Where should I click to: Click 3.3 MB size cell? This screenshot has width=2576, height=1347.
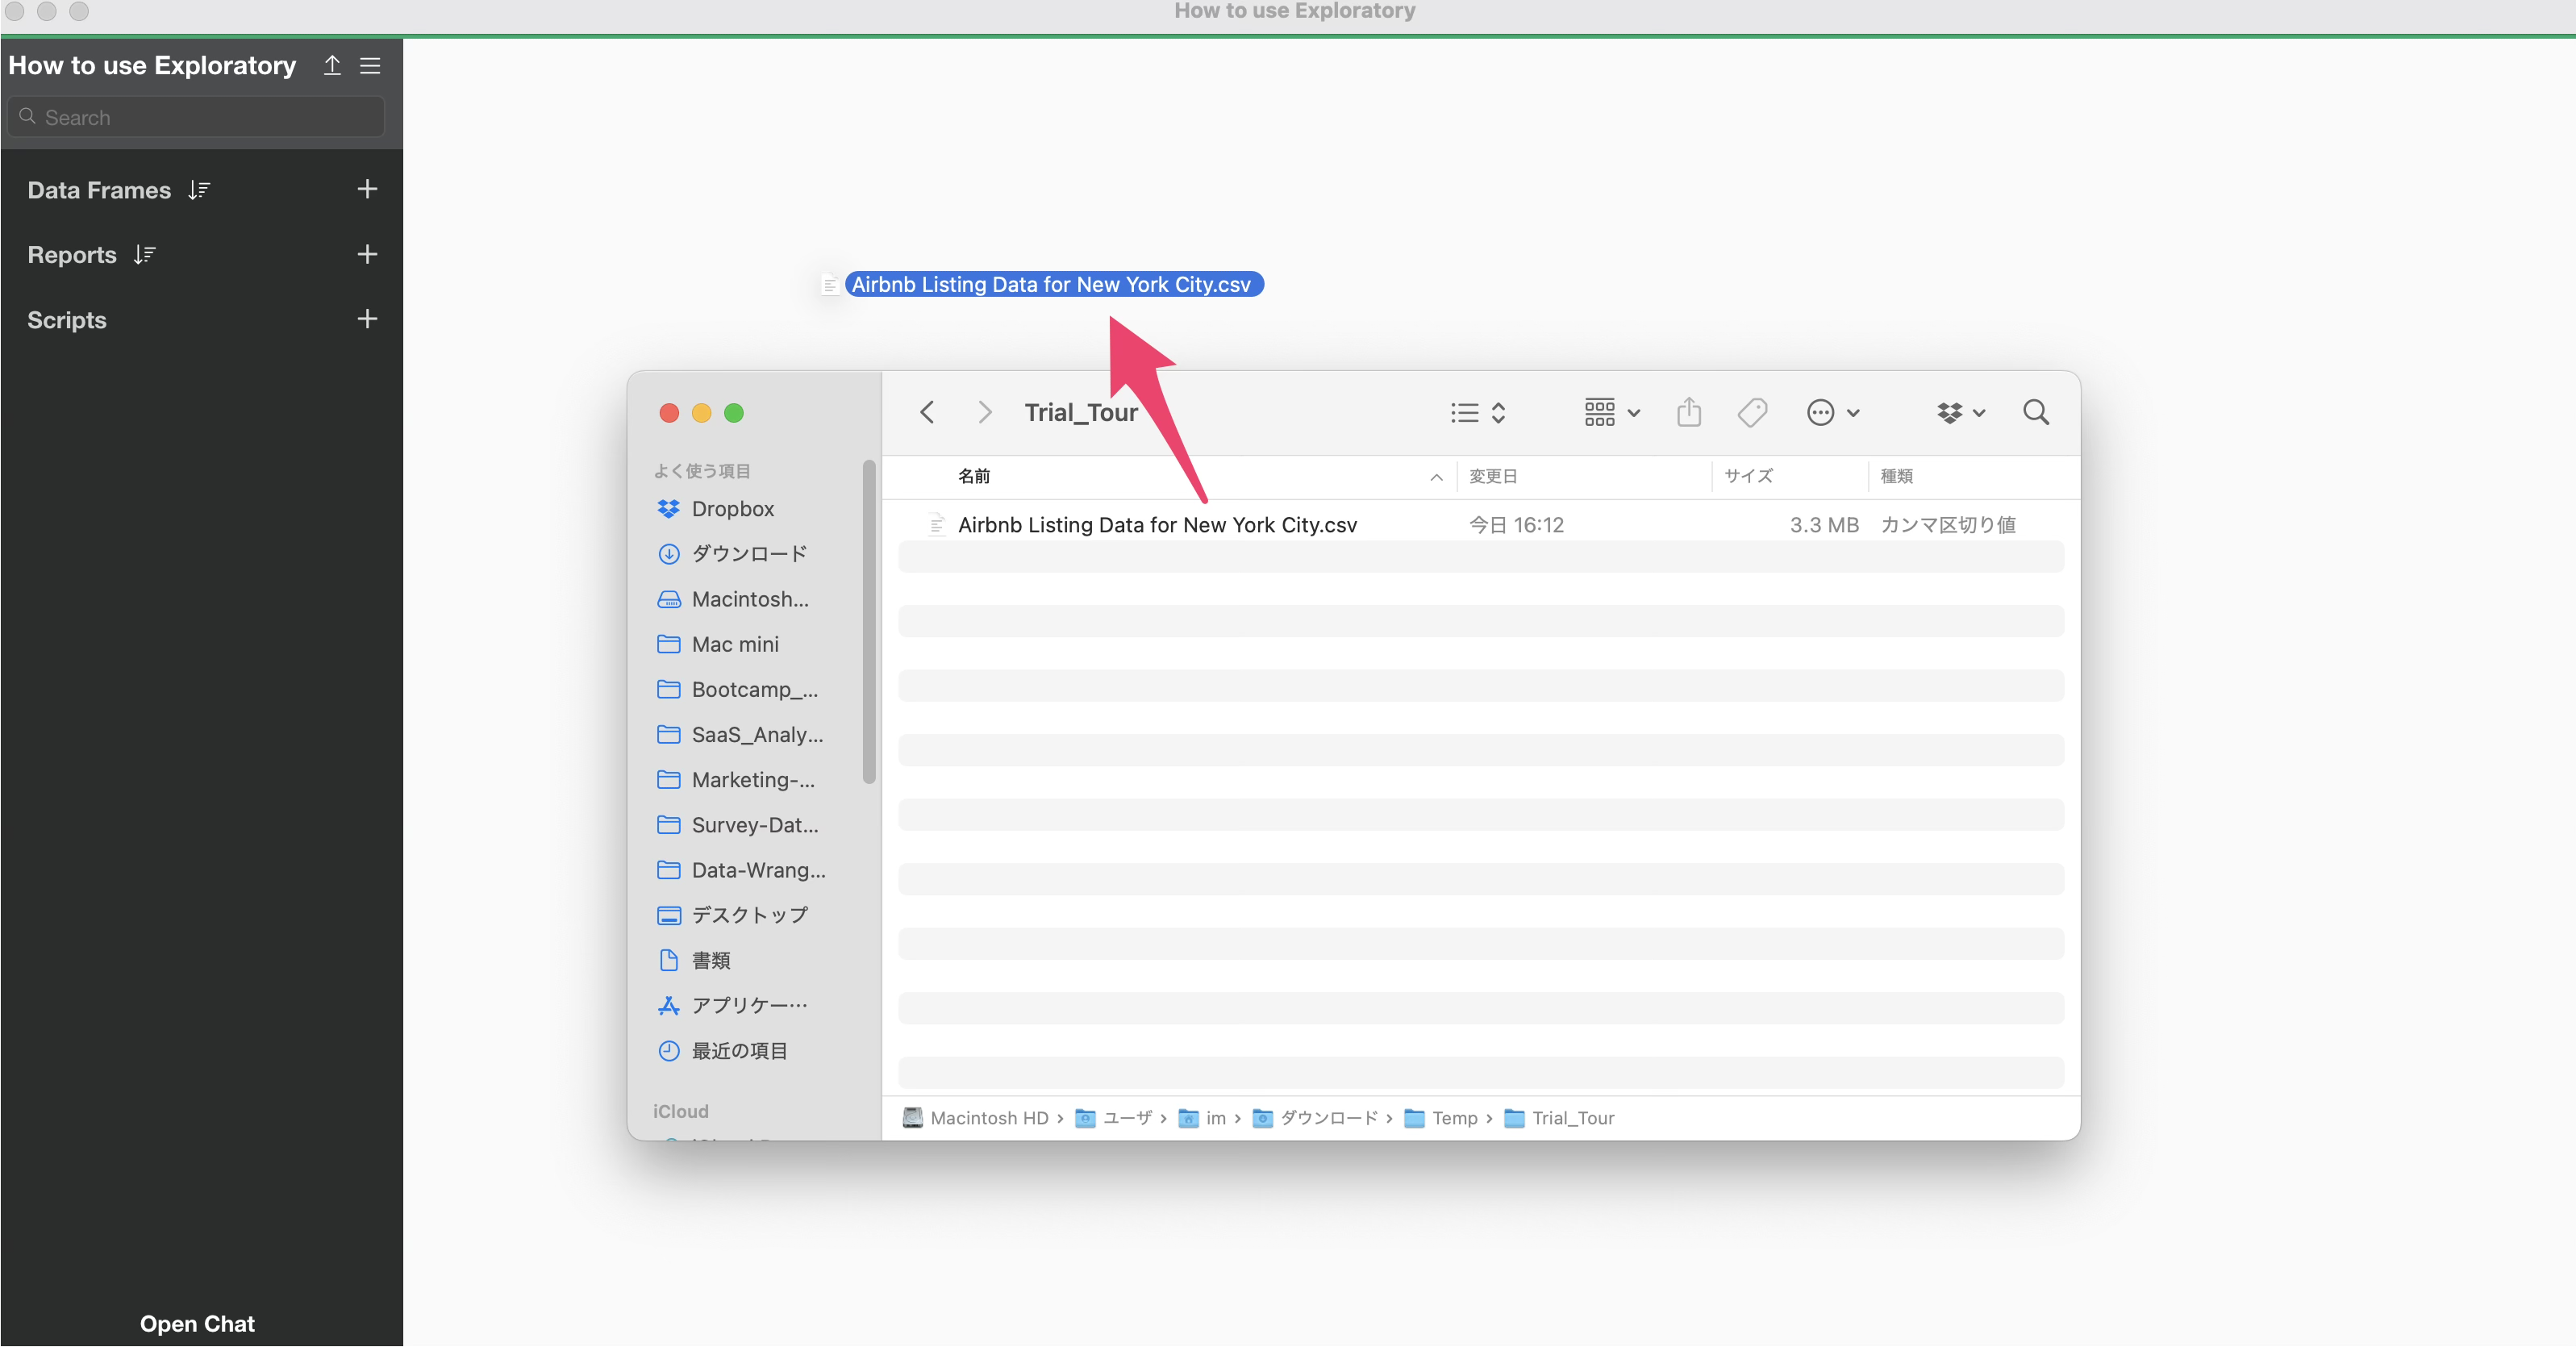(x=1824, y=525)
